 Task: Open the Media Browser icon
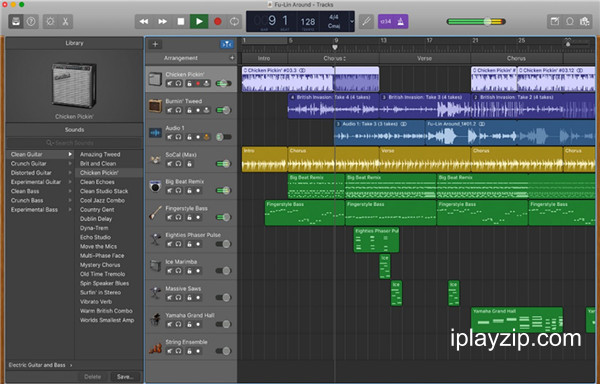pos(585,21)
